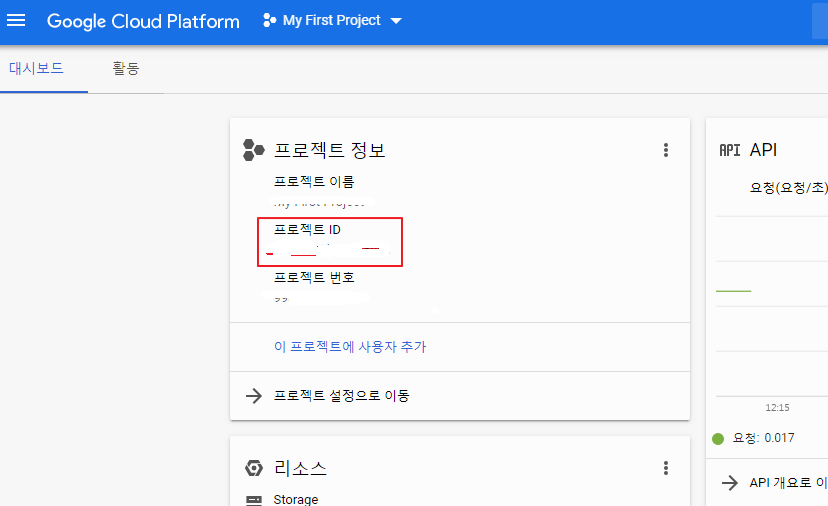Click the Google Cloud Platform logo
Viewport: 828px width, 506px height.
tap(143, 21)
